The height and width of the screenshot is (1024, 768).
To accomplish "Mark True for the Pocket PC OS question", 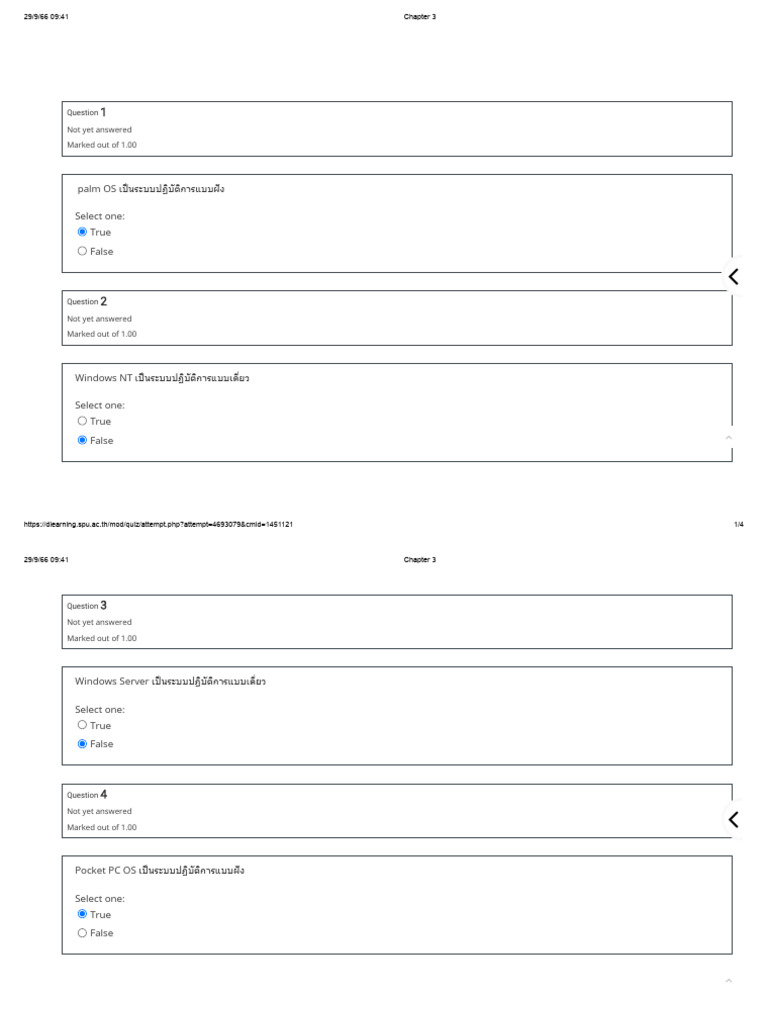I will [x=82, y=914].
